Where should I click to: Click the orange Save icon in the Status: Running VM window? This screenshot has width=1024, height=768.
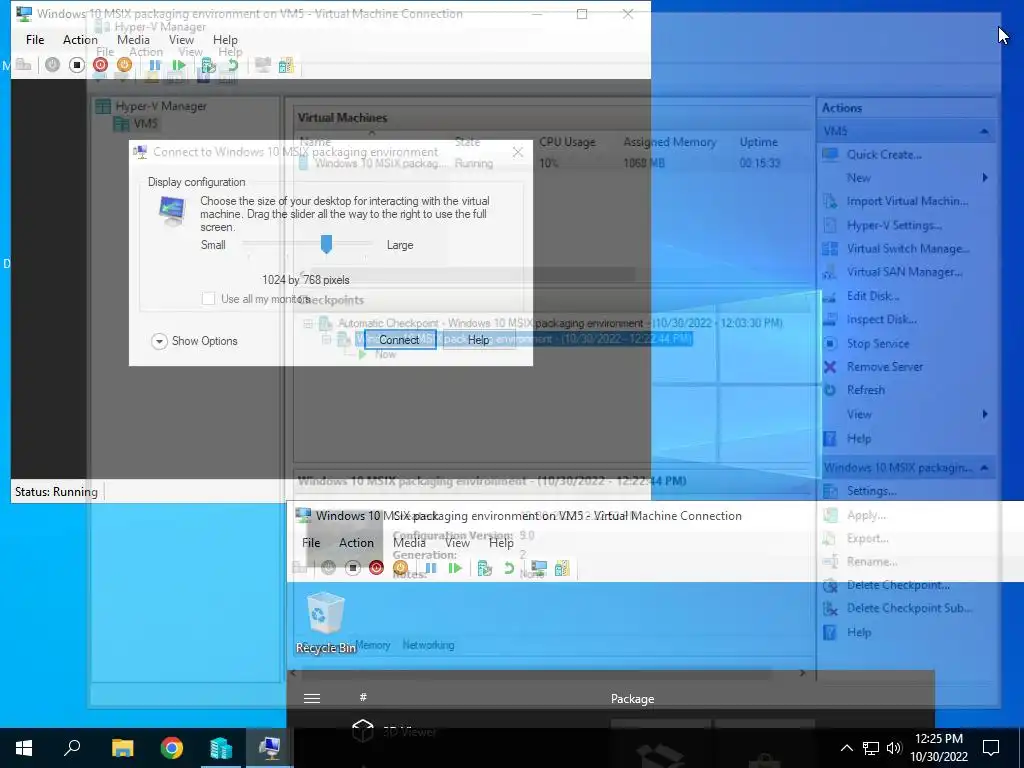(x=124, y=65)
